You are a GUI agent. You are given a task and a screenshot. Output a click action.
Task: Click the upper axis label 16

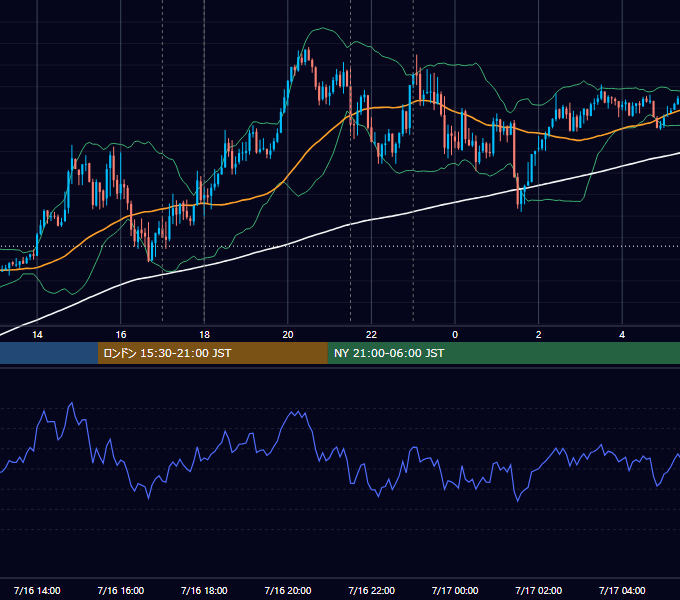[x=121, y=335]
